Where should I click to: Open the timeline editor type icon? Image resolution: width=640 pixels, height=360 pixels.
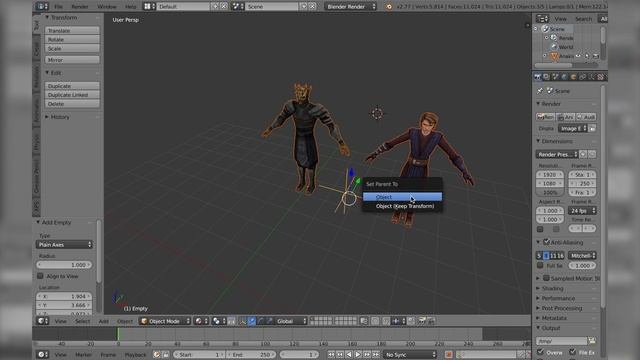[x=42, y=354]
